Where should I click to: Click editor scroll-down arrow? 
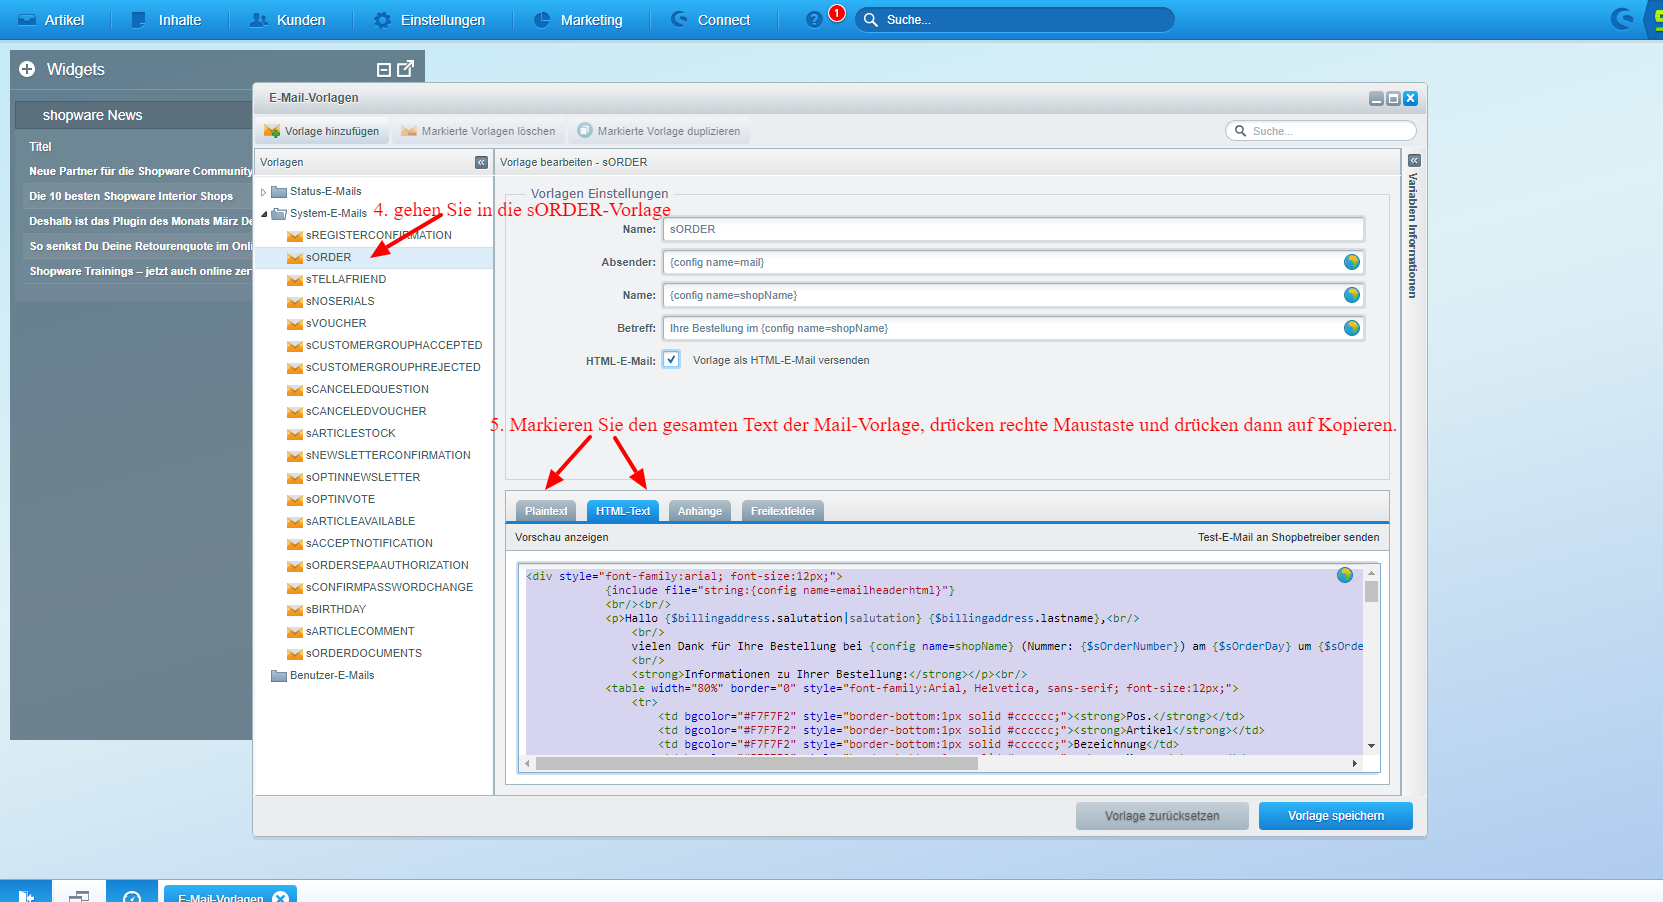point(1371,746)
